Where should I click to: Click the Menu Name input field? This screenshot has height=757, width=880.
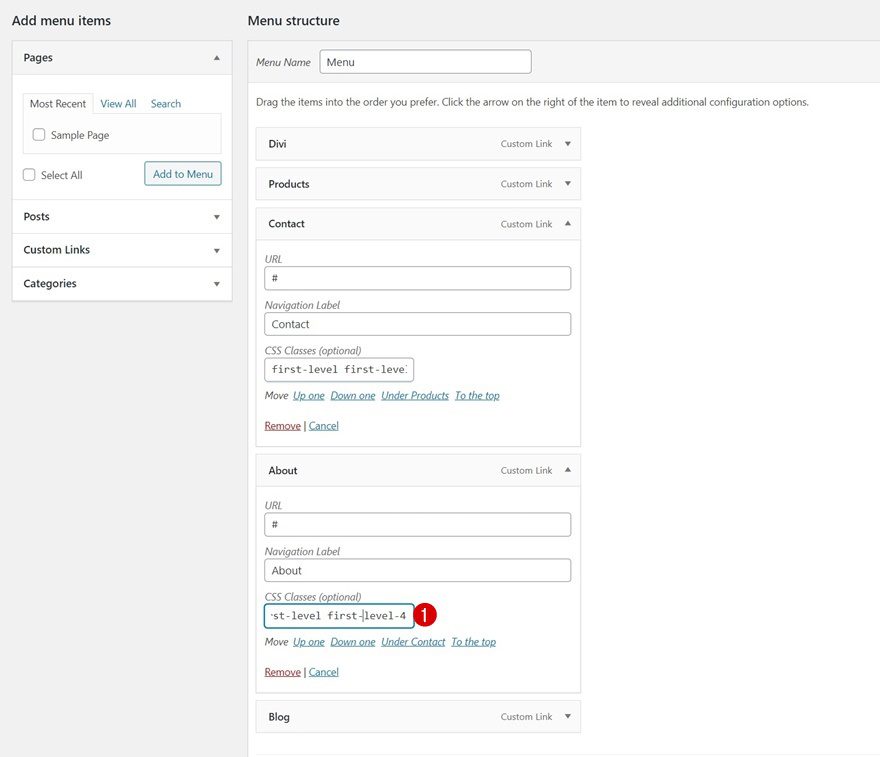(x=425, y=61)
